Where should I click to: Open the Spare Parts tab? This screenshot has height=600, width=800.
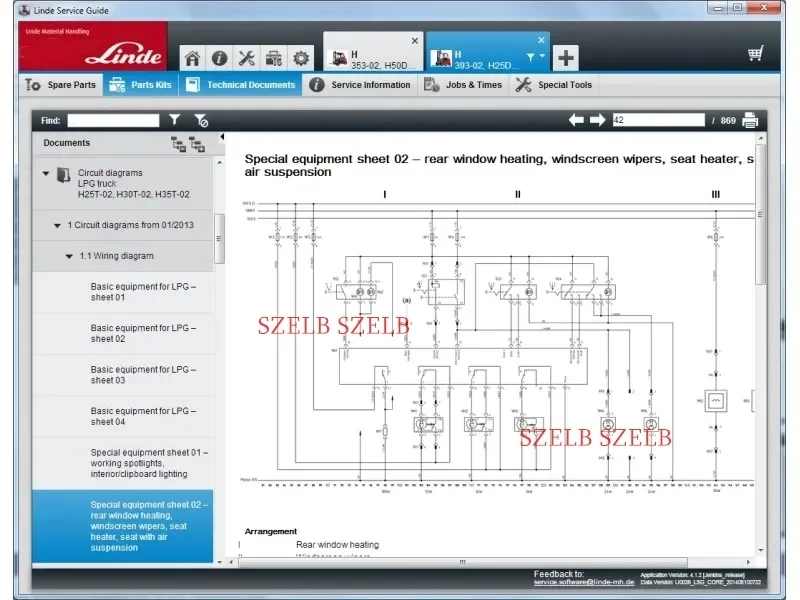coord(61,85)
